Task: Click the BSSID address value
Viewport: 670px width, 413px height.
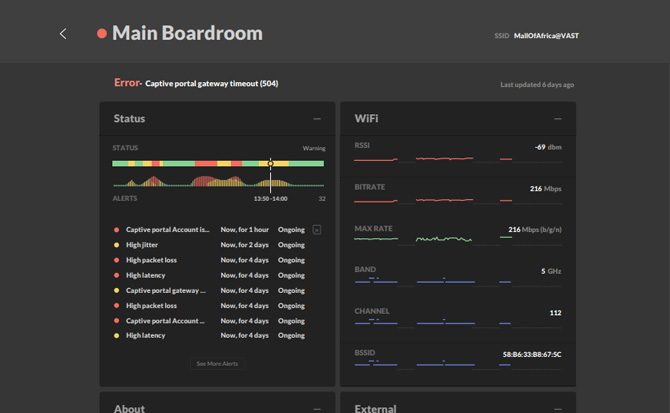Action: click(531, 354)
